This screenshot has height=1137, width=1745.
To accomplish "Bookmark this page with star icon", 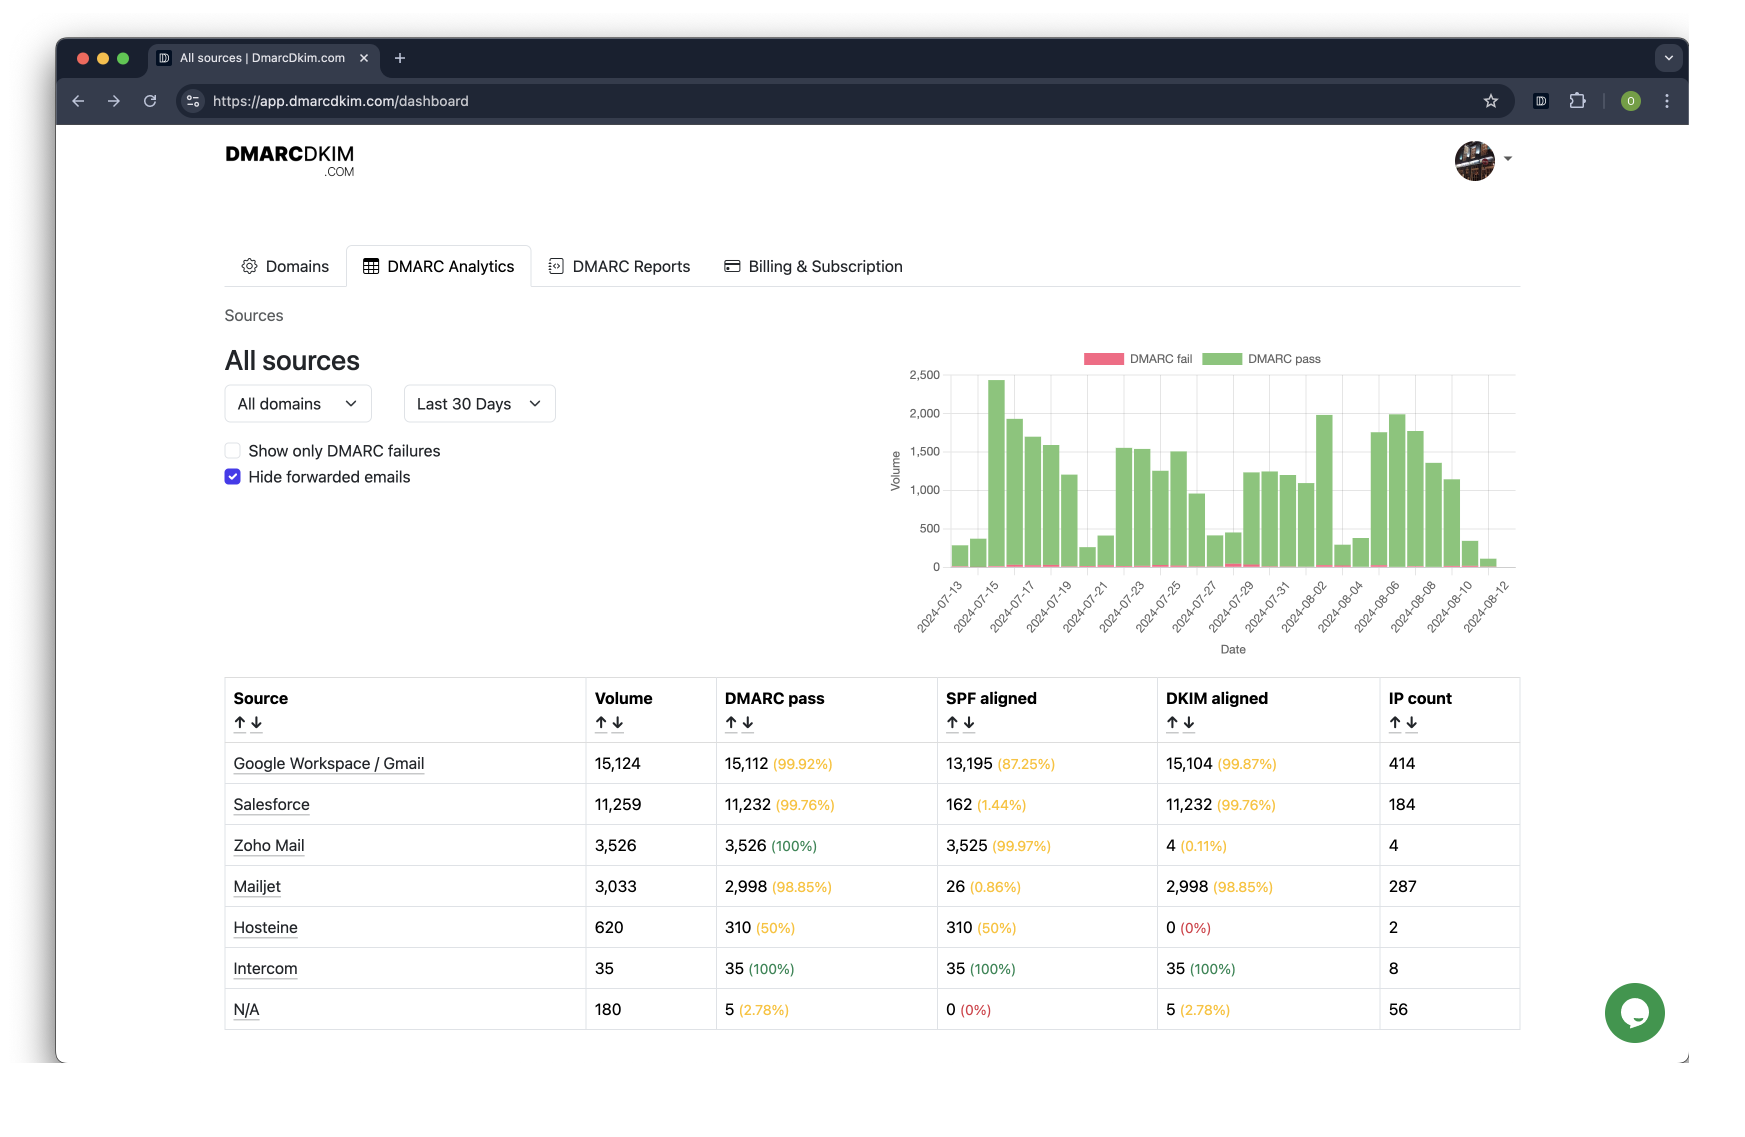I will 1491,101.
